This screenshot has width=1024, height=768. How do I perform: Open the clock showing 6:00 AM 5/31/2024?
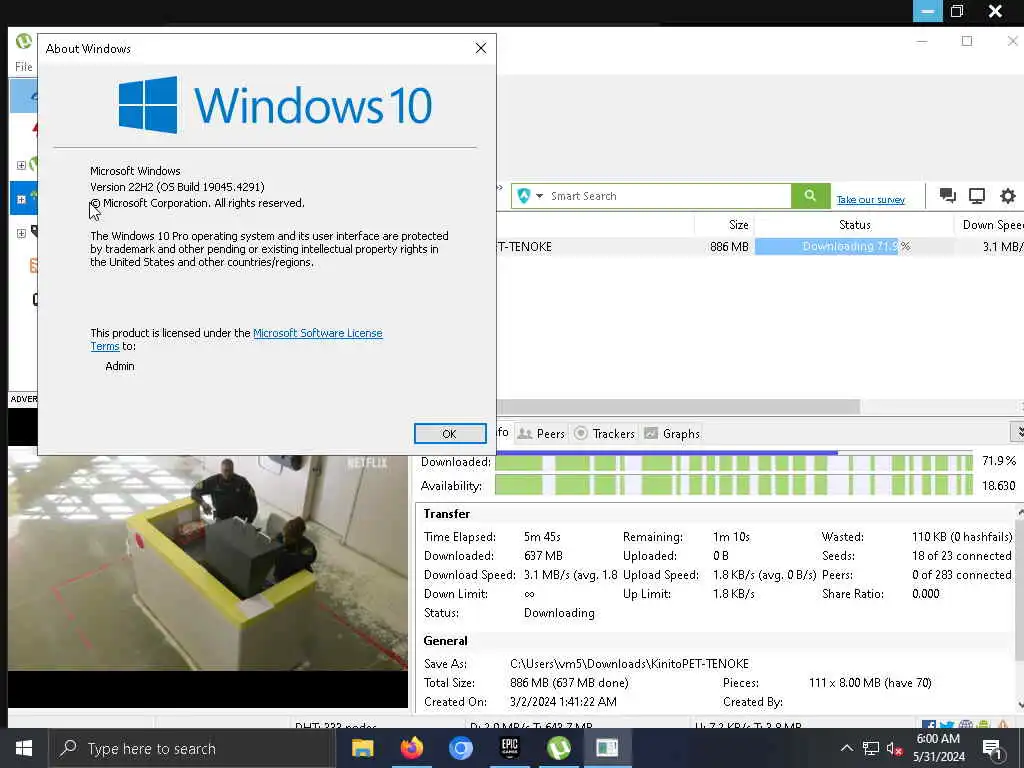(938, 748)
